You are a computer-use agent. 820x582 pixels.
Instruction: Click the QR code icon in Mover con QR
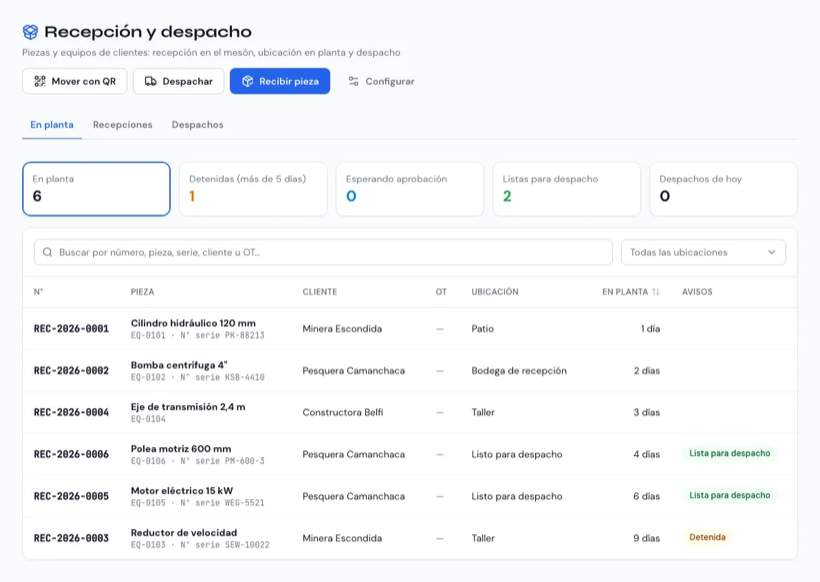40,81
